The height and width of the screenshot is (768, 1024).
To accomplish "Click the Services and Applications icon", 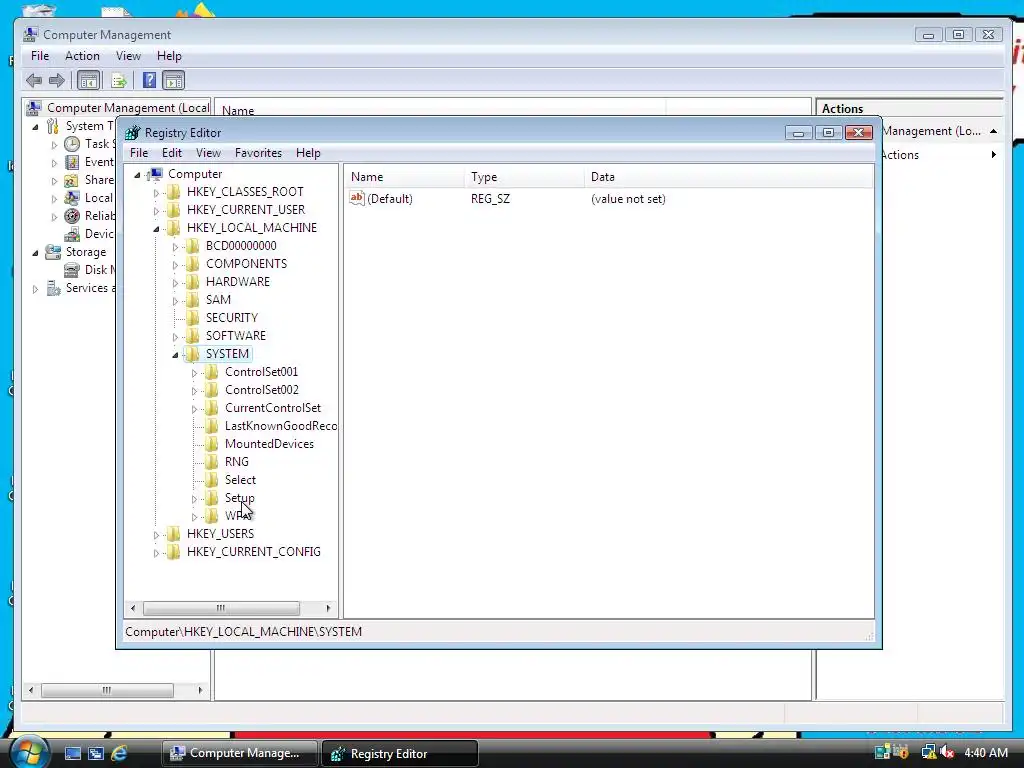I will (53, 288).
